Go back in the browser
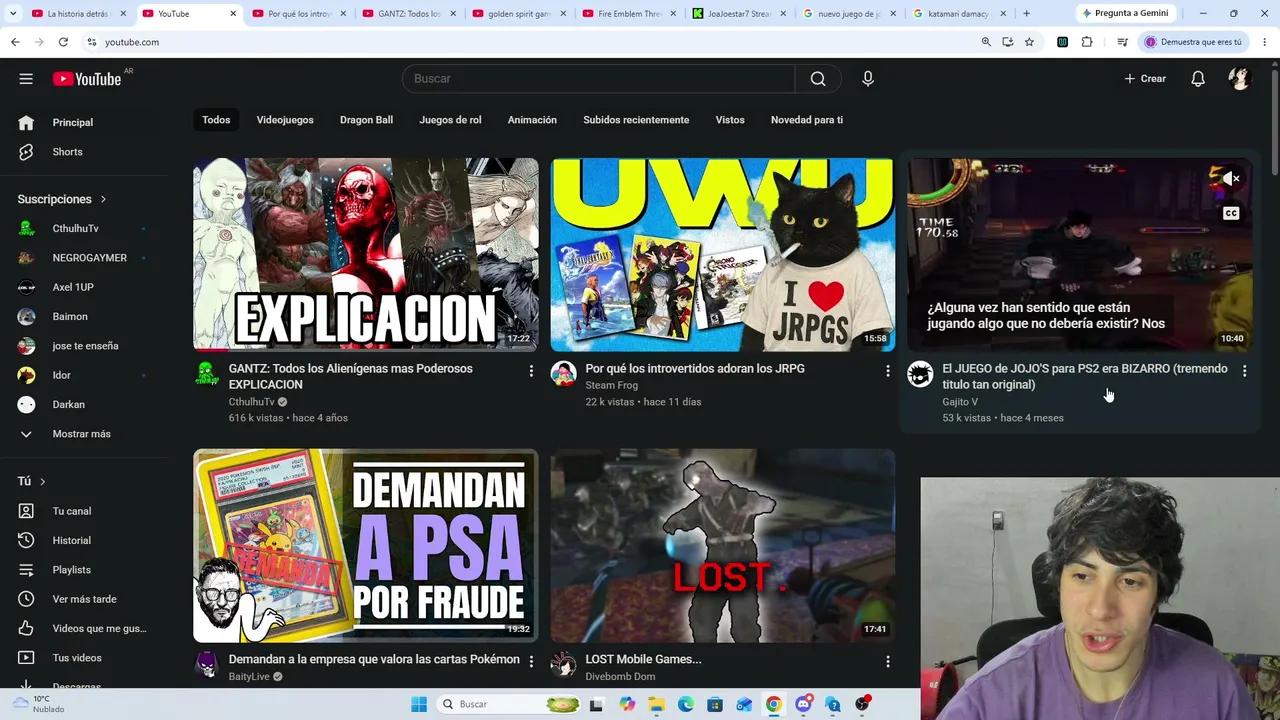Screen dimensions: 1280x720 coord(15,42)
